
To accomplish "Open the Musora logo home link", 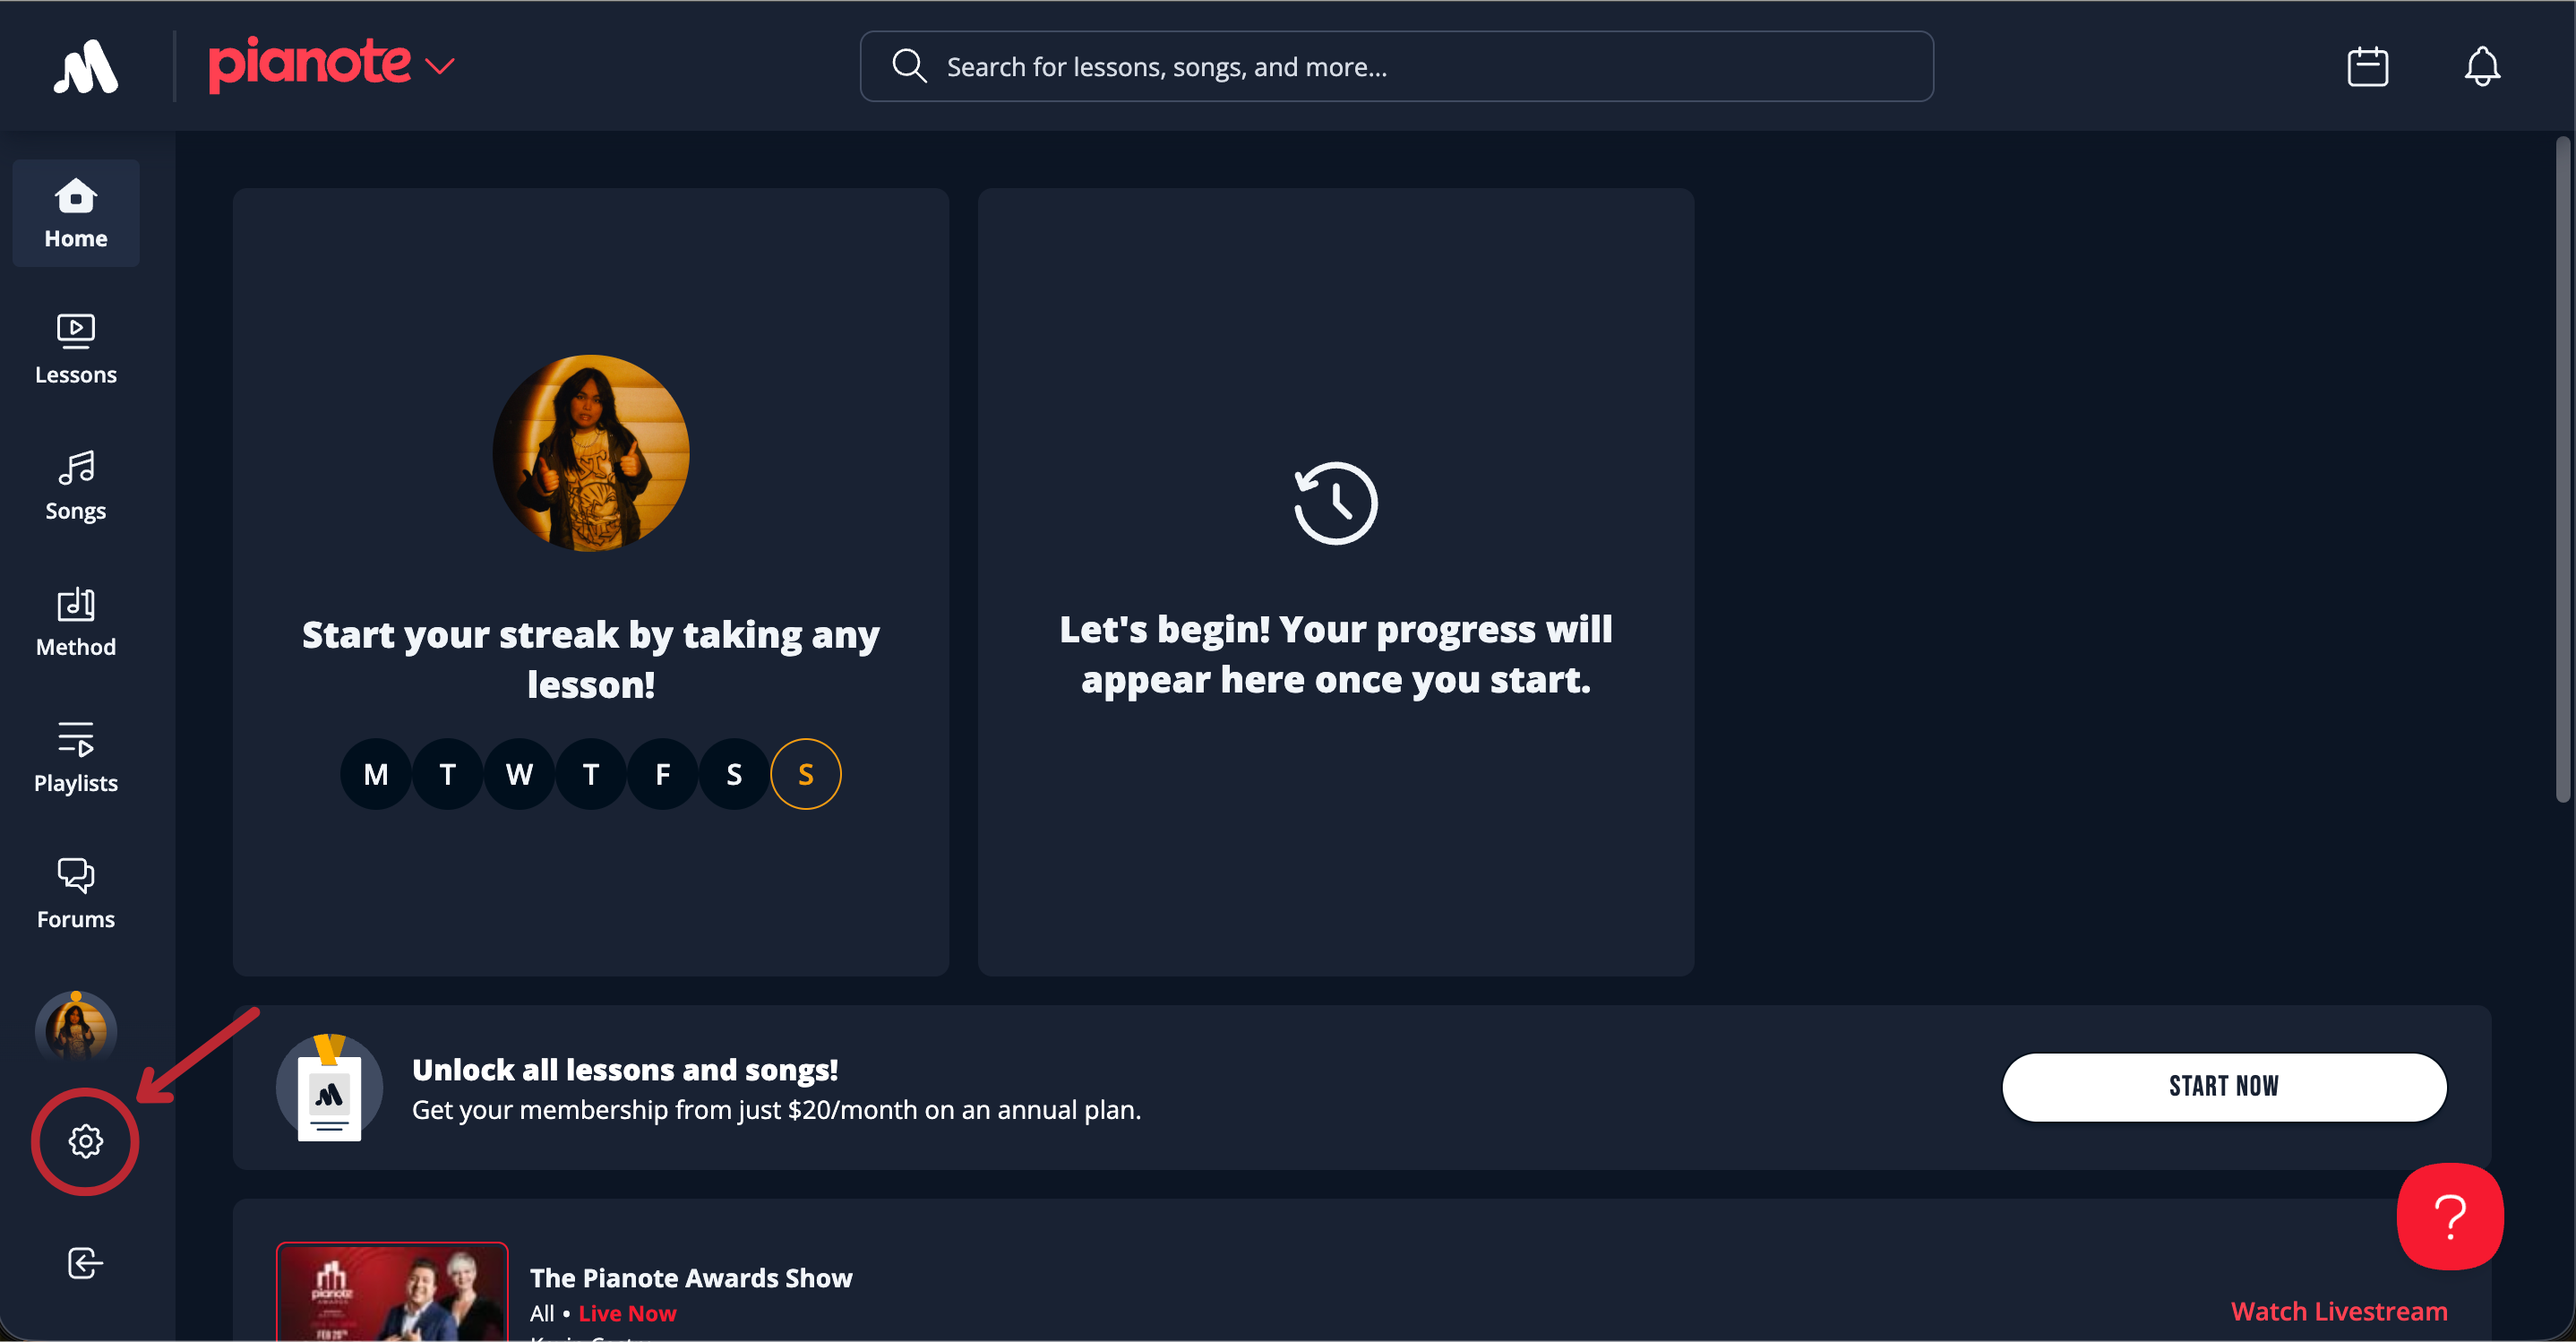I will click(x=86, y=66).
